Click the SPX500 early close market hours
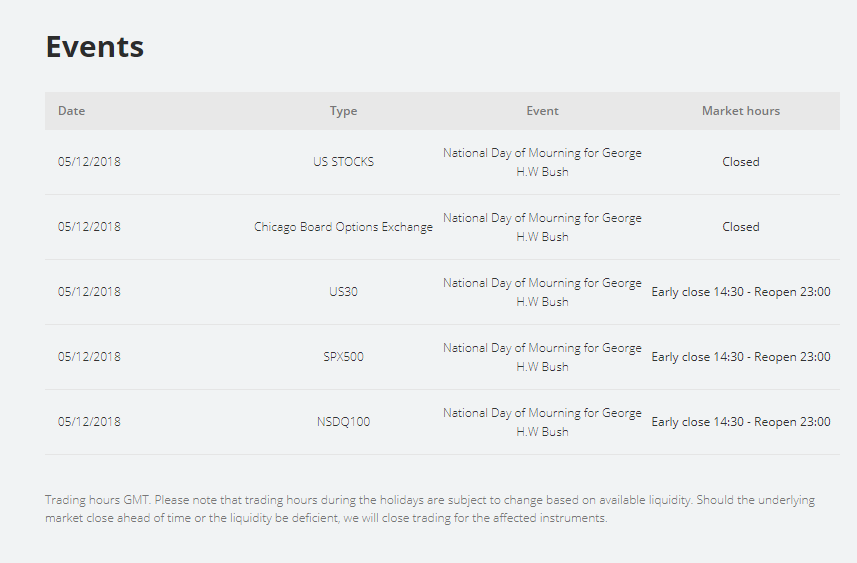This screenshot has width=857, height=563. click(x=740, y=357)
